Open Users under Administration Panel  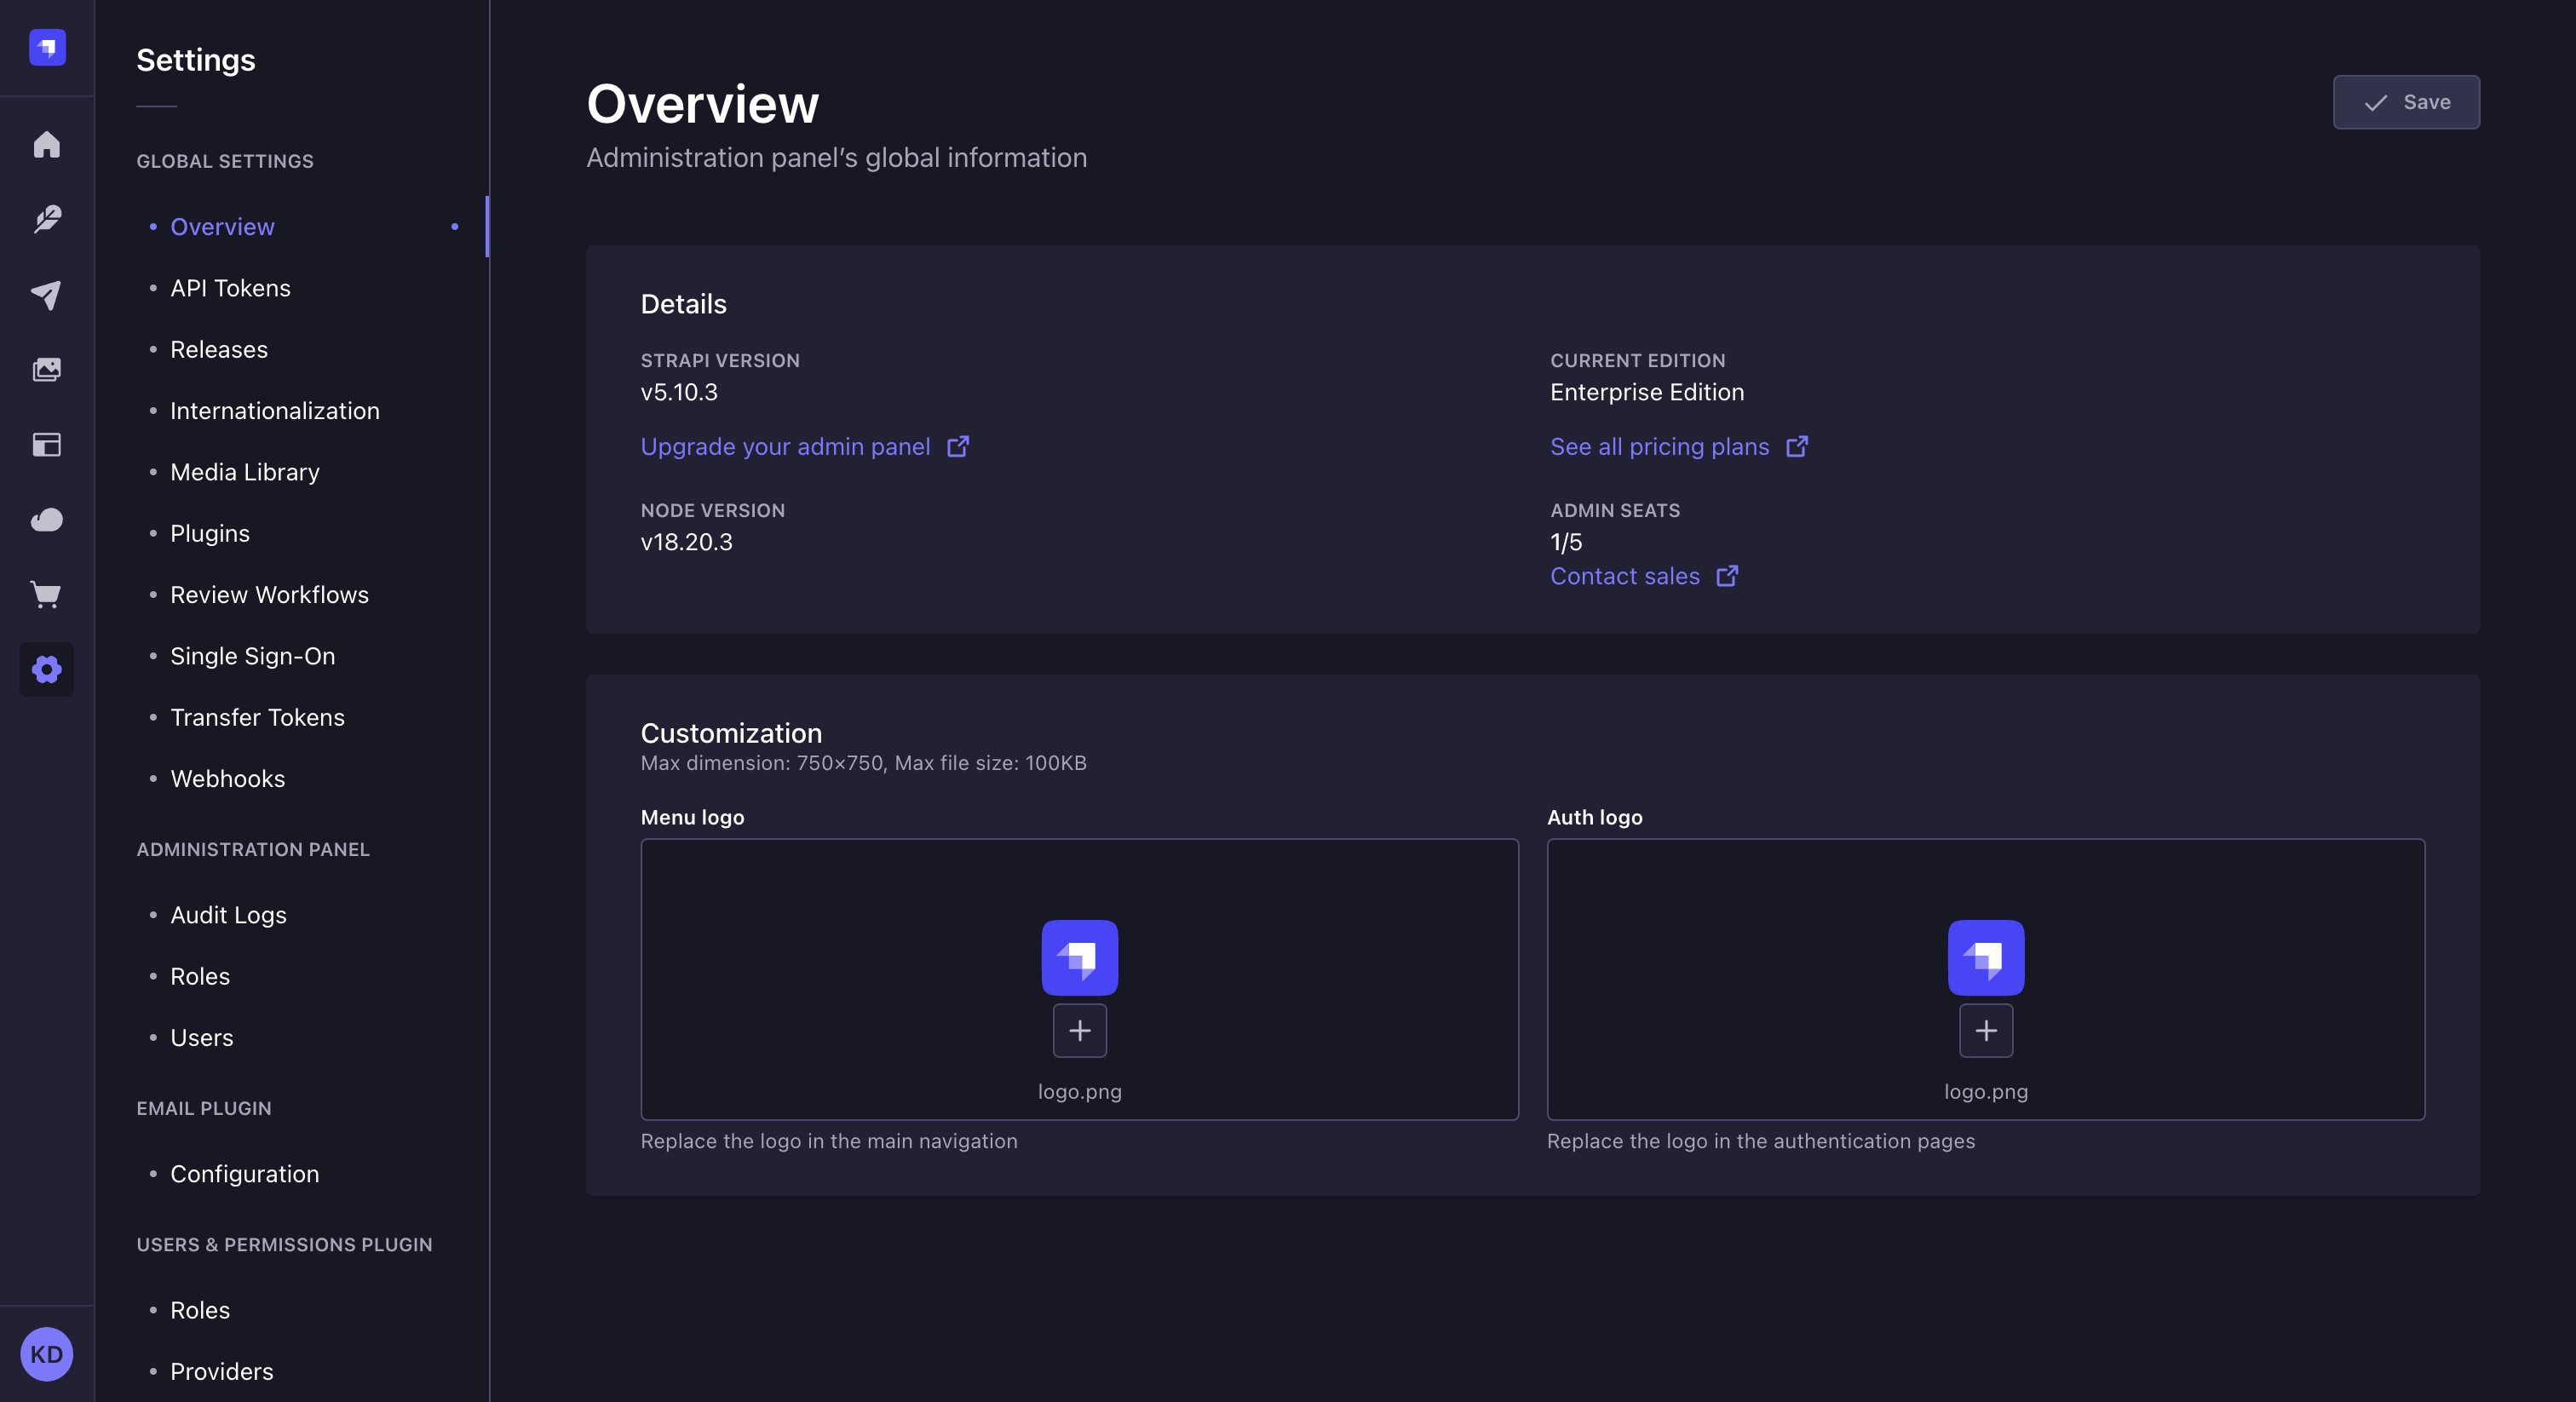201,1038
